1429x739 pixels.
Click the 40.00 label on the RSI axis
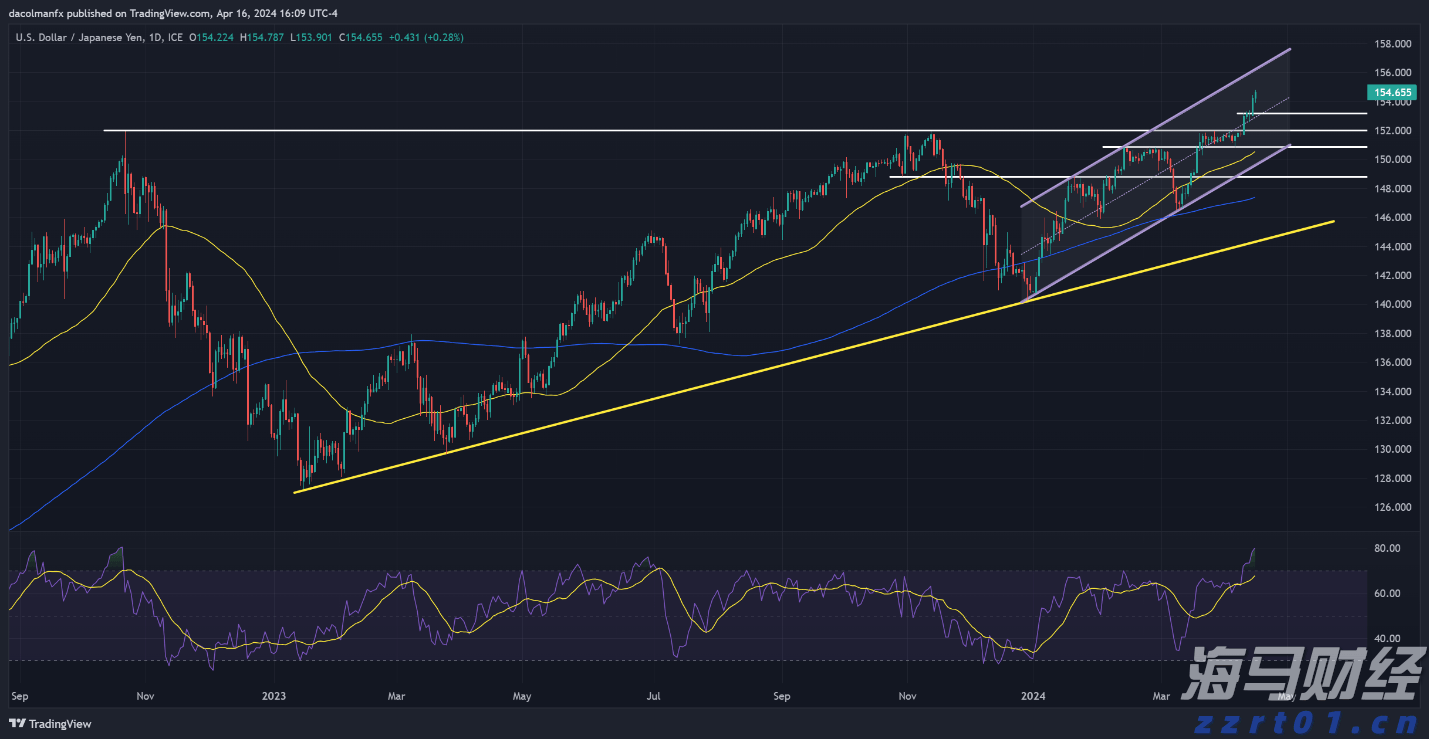point(1386,638)
